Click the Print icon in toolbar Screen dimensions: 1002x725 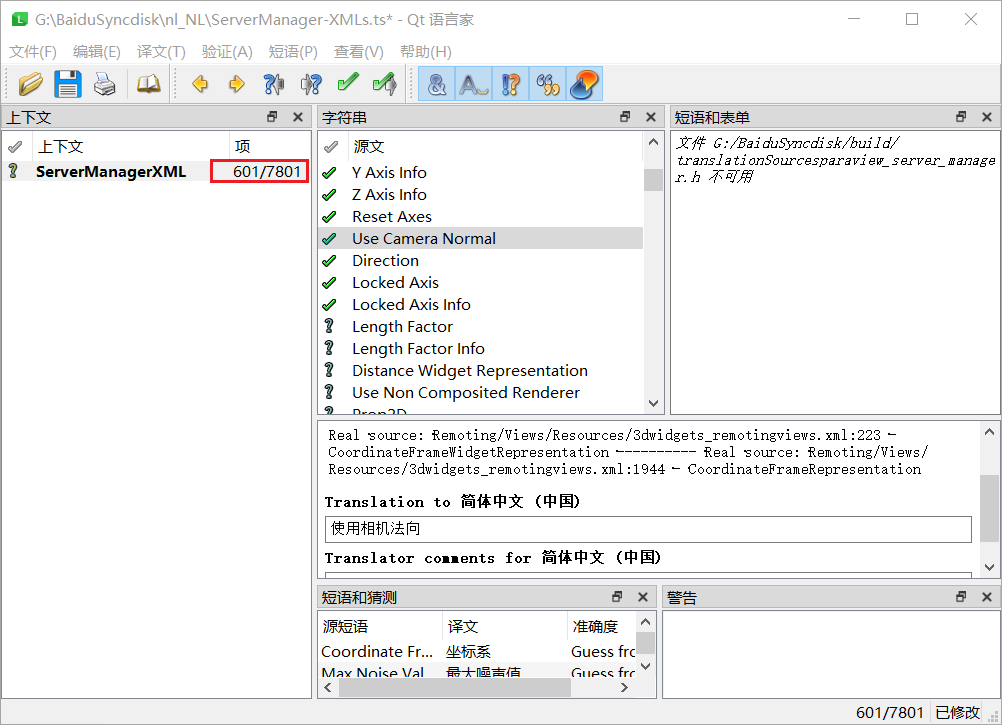pos(105,84)
